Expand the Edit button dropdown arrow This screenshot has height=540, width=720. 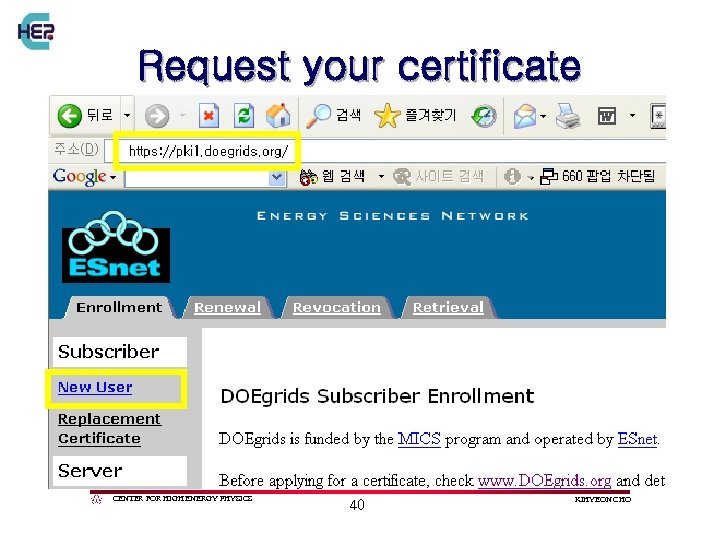pyautogui.click(x=632, y=115)
